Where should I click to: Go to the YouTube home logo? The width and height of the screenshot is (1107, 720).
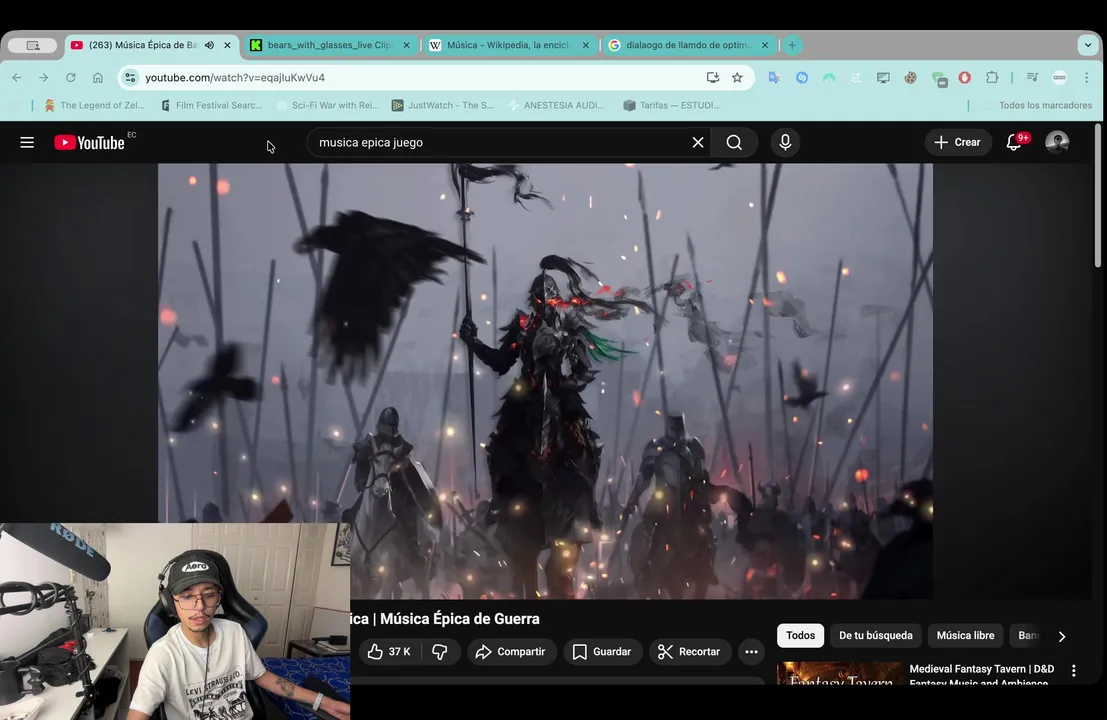coord(90,143)
